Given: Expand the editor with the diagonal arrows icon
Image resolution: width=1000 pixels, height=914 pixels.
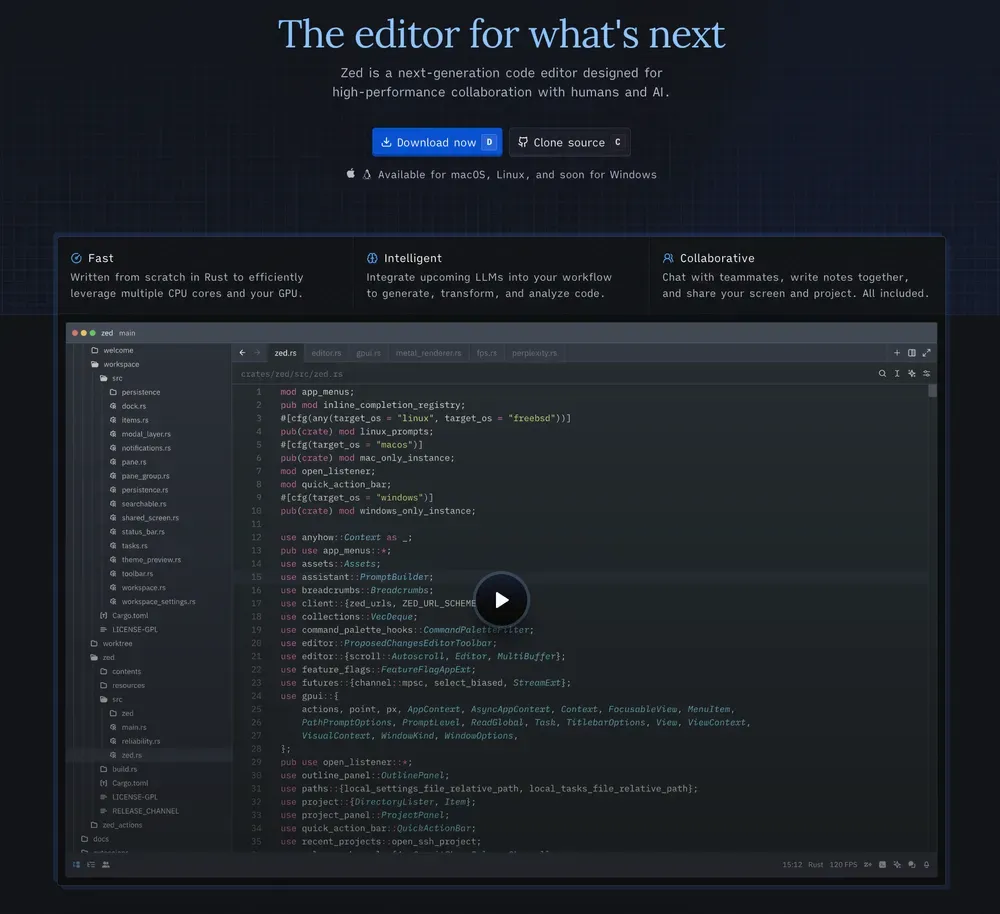Looking at the screenshot, I should (927, 352).
